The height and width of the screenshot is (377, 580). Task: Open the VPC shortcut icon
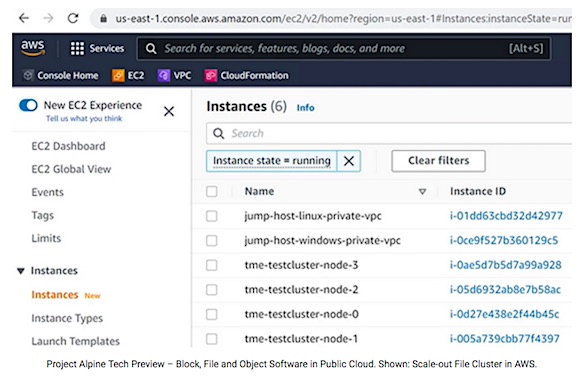coord(163,75)
